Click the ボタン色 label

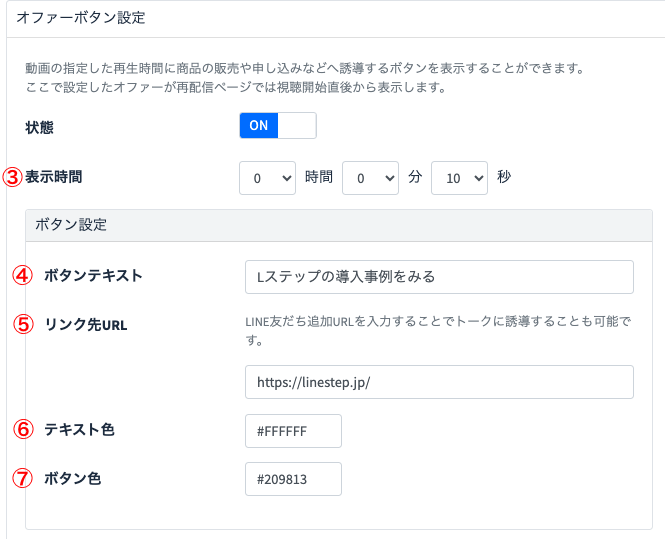pyautogui.click(x=73, y=478)
